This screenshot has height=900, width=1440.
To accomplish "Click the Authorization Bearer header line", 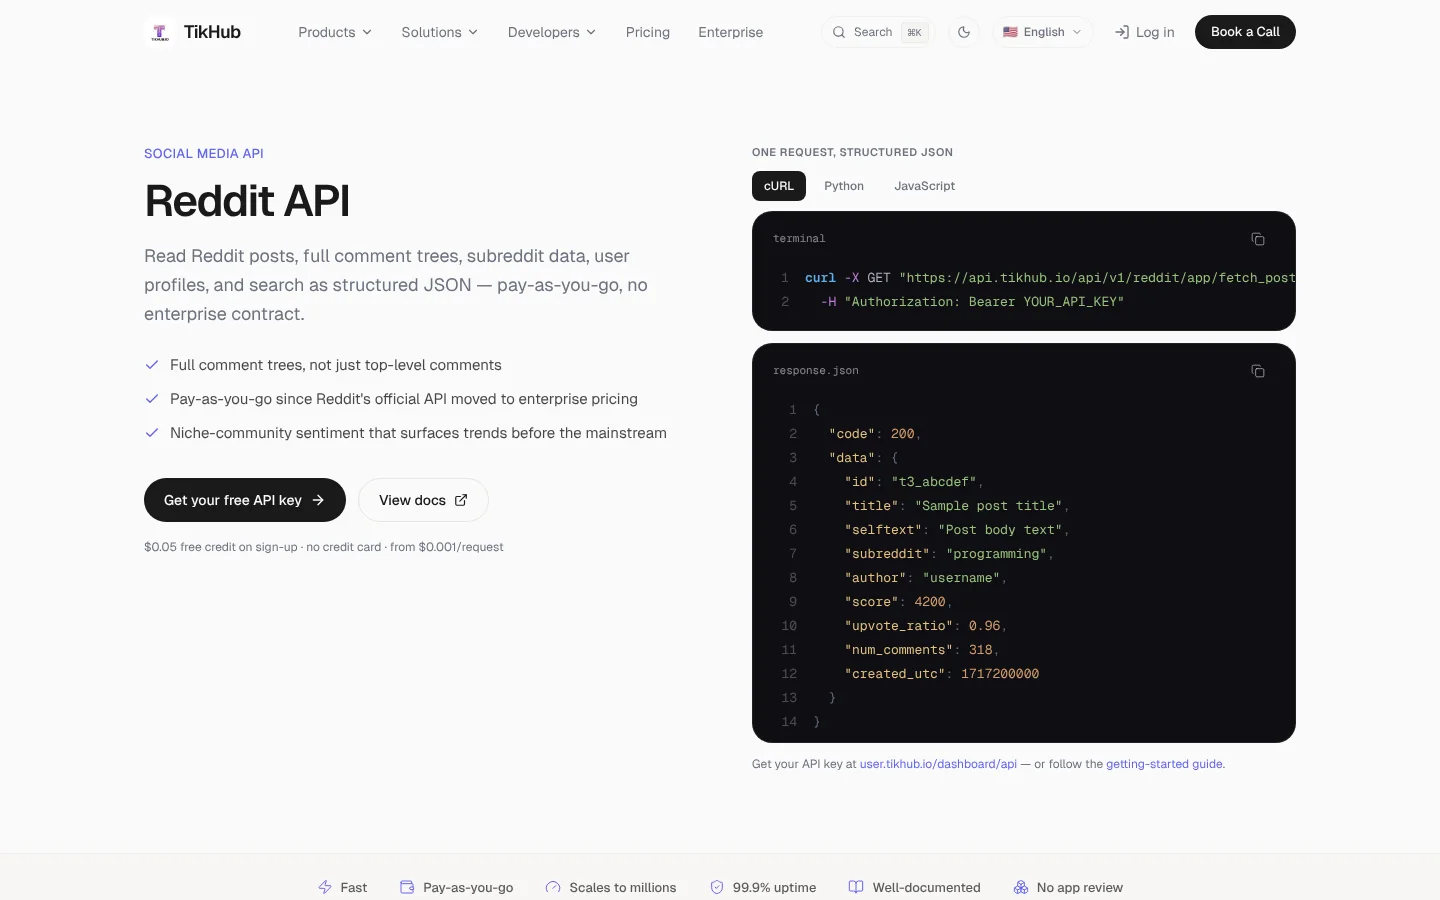I will tap(972, 302).
